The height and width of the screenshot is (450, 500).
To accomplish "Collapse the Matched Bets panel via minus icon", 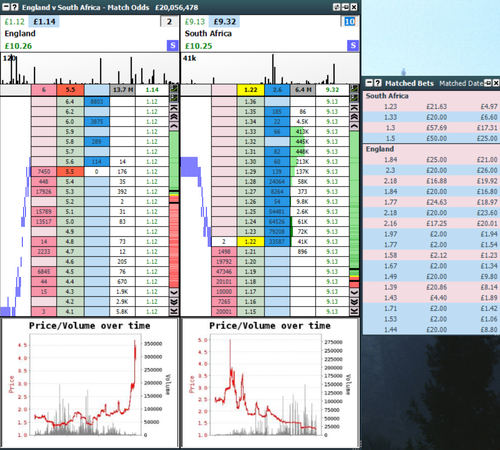I will pos(369,83).
